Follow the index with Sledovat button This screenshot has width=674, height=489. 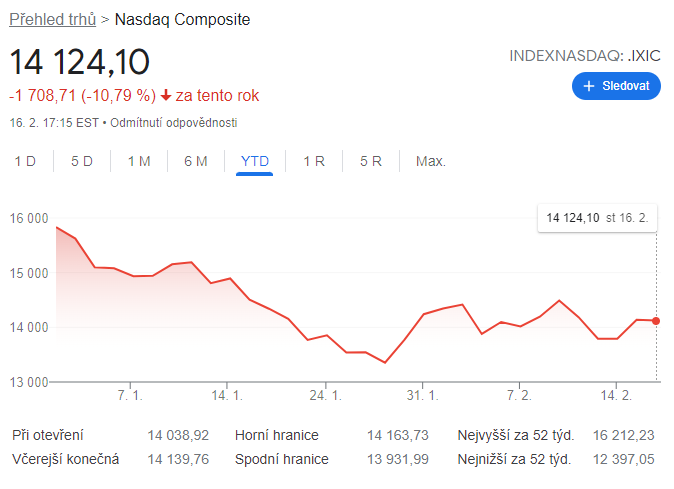click(616, 86)
